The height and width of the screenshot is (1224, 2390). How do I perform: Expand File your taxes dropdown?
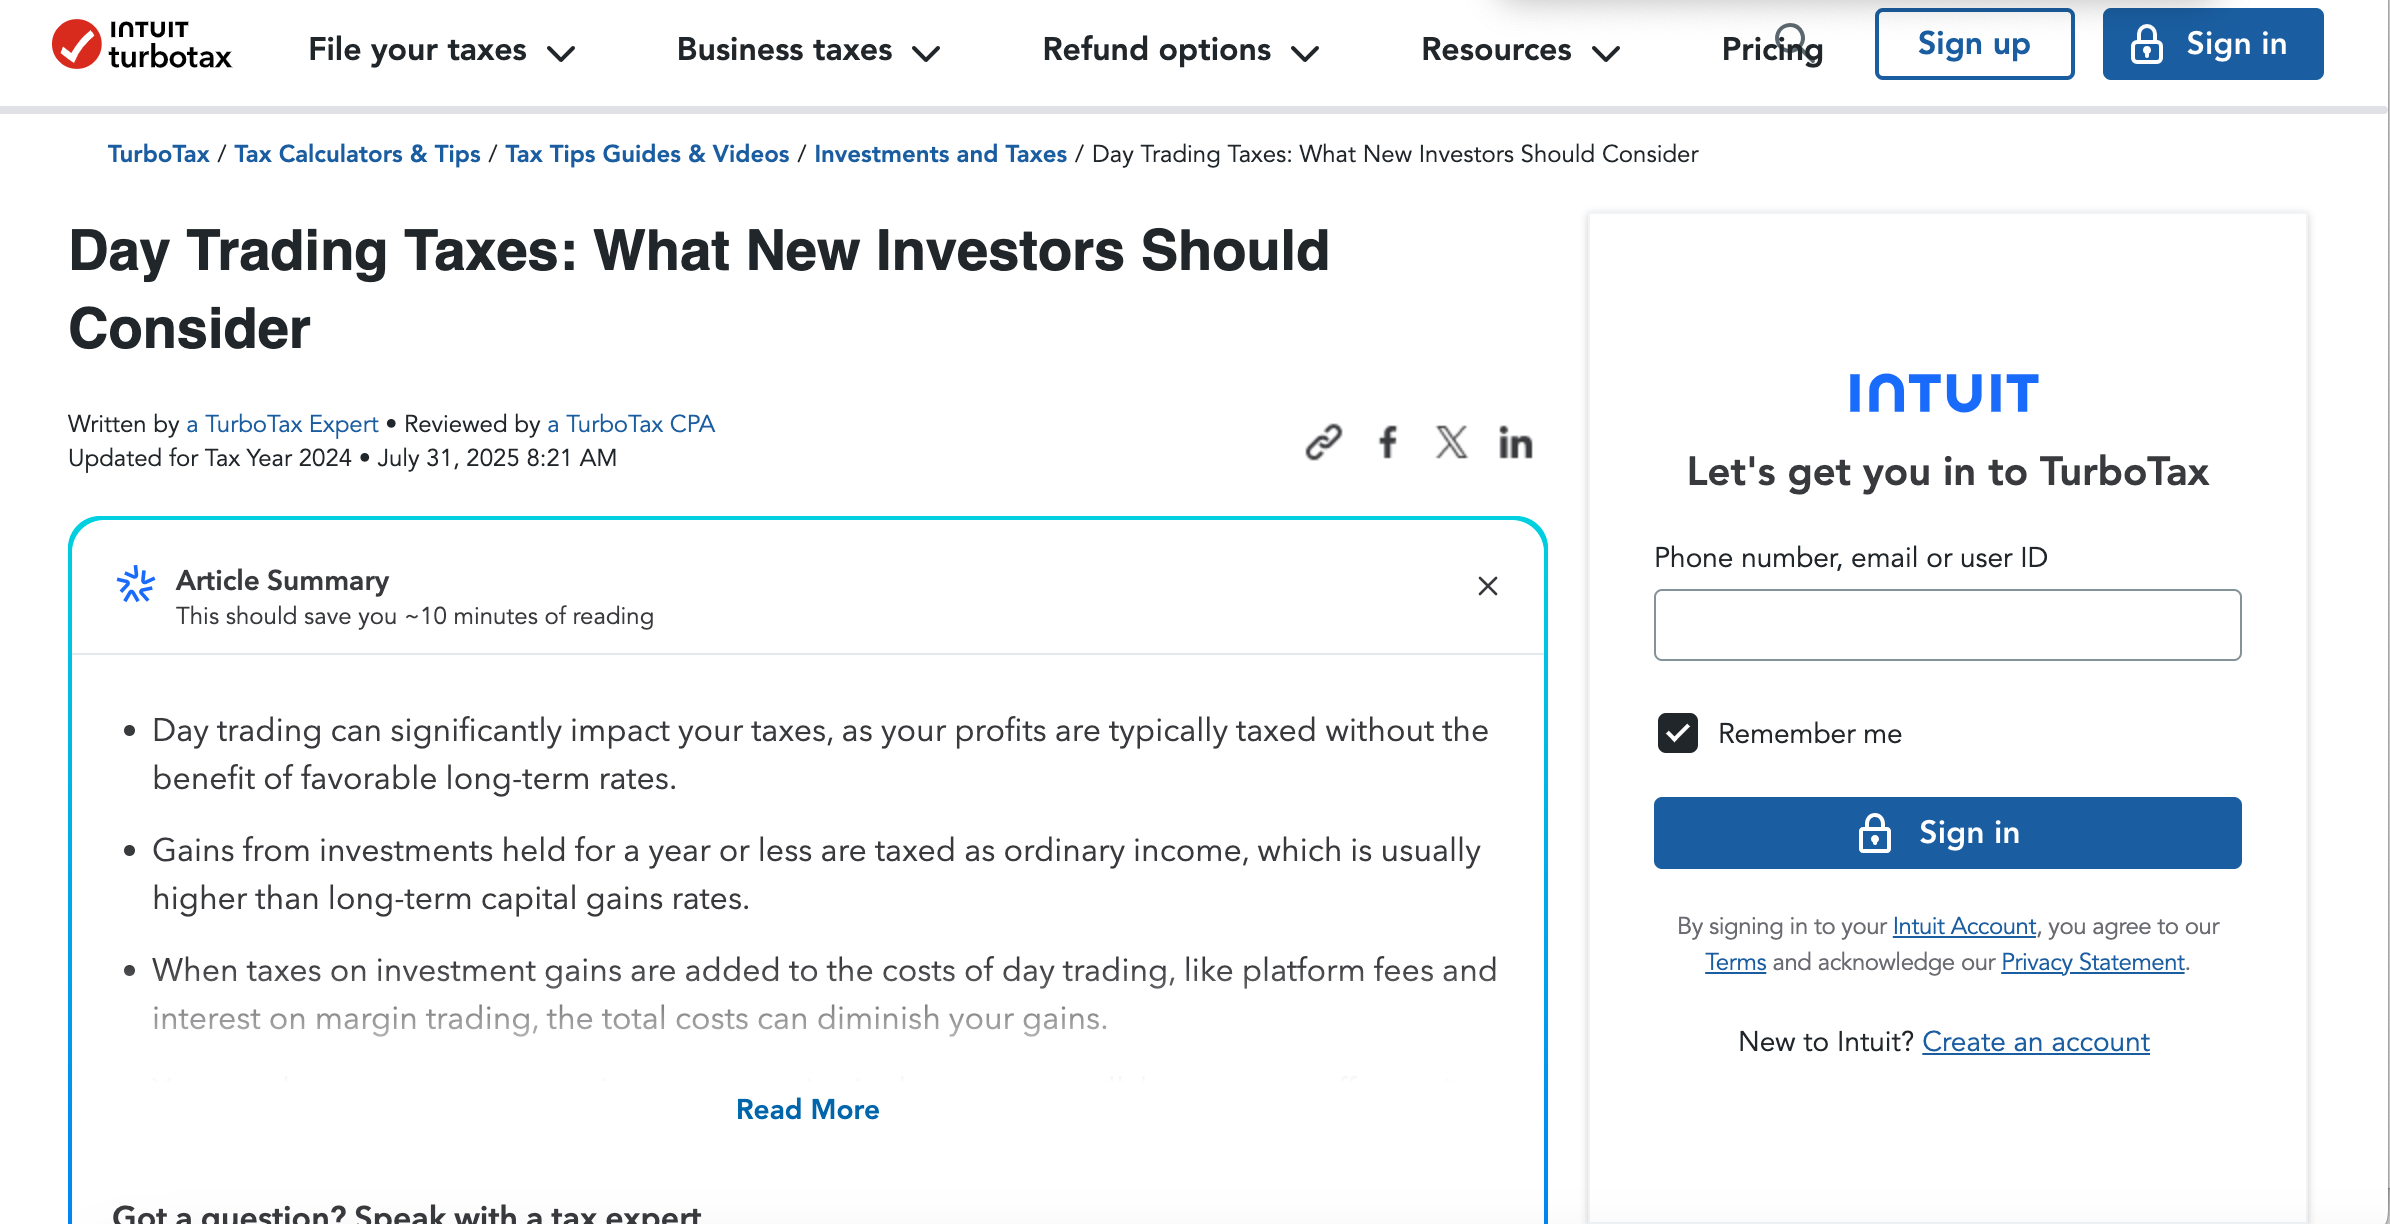pos(440,50)
